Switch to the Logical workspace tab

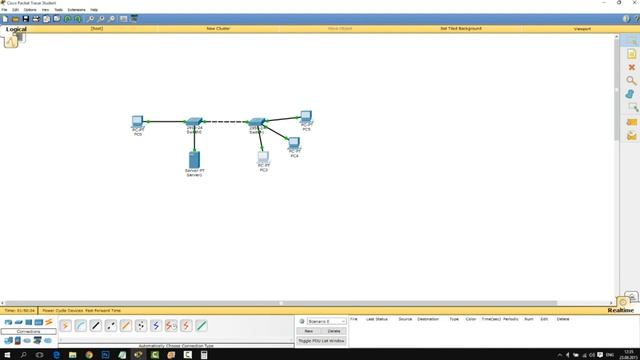[16, 29]
